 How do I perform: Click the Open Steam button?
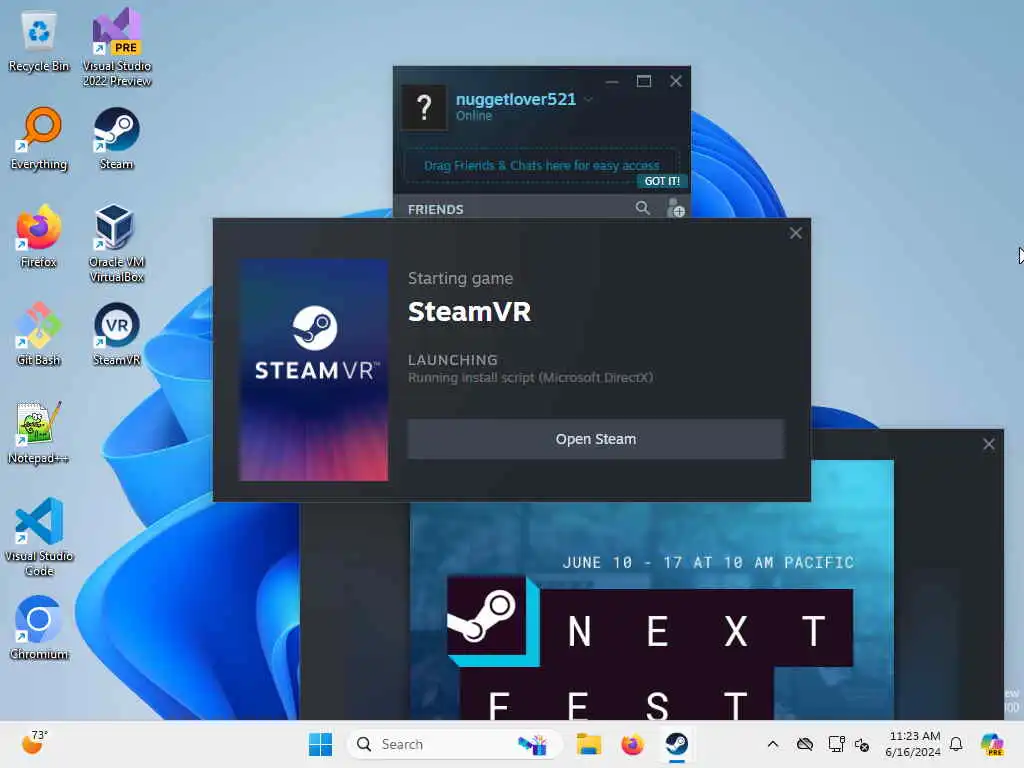coord(596,439)
